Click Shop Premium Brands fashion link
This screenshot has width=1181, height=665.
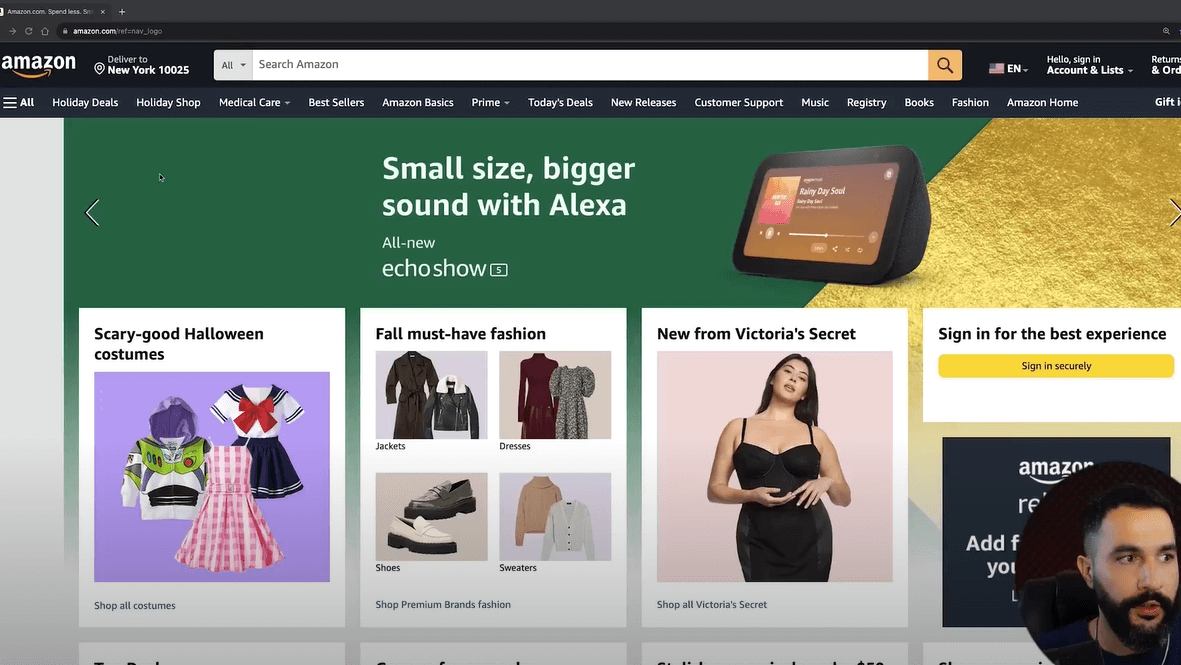[x=443, y=605]
